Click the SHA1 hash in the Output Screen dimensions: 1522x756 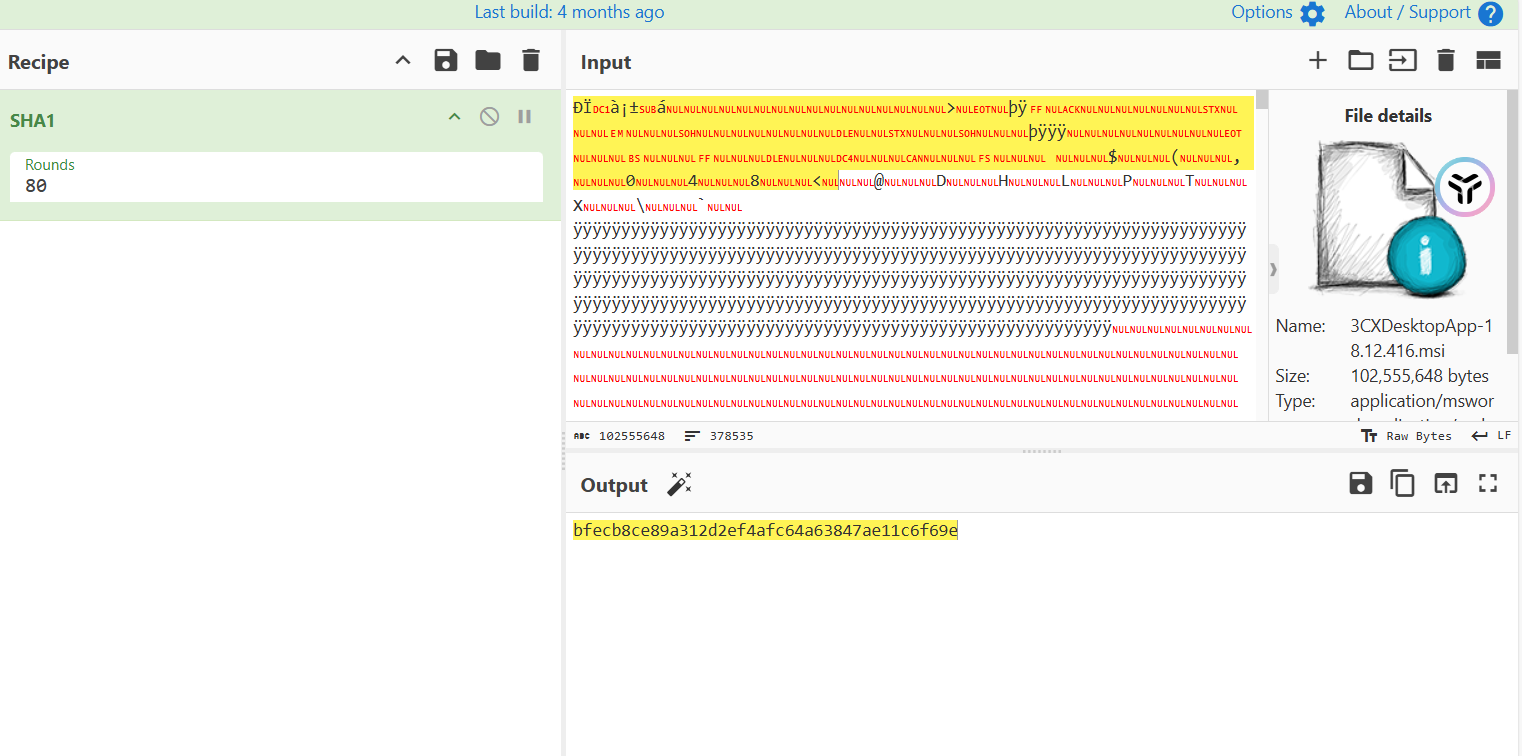click(x=765, y=530)
